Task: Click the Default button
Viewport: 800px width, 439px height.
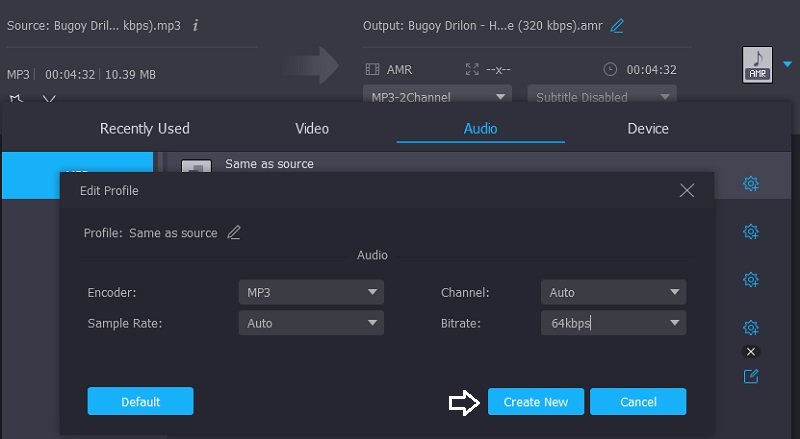Action: pos(141,402)
